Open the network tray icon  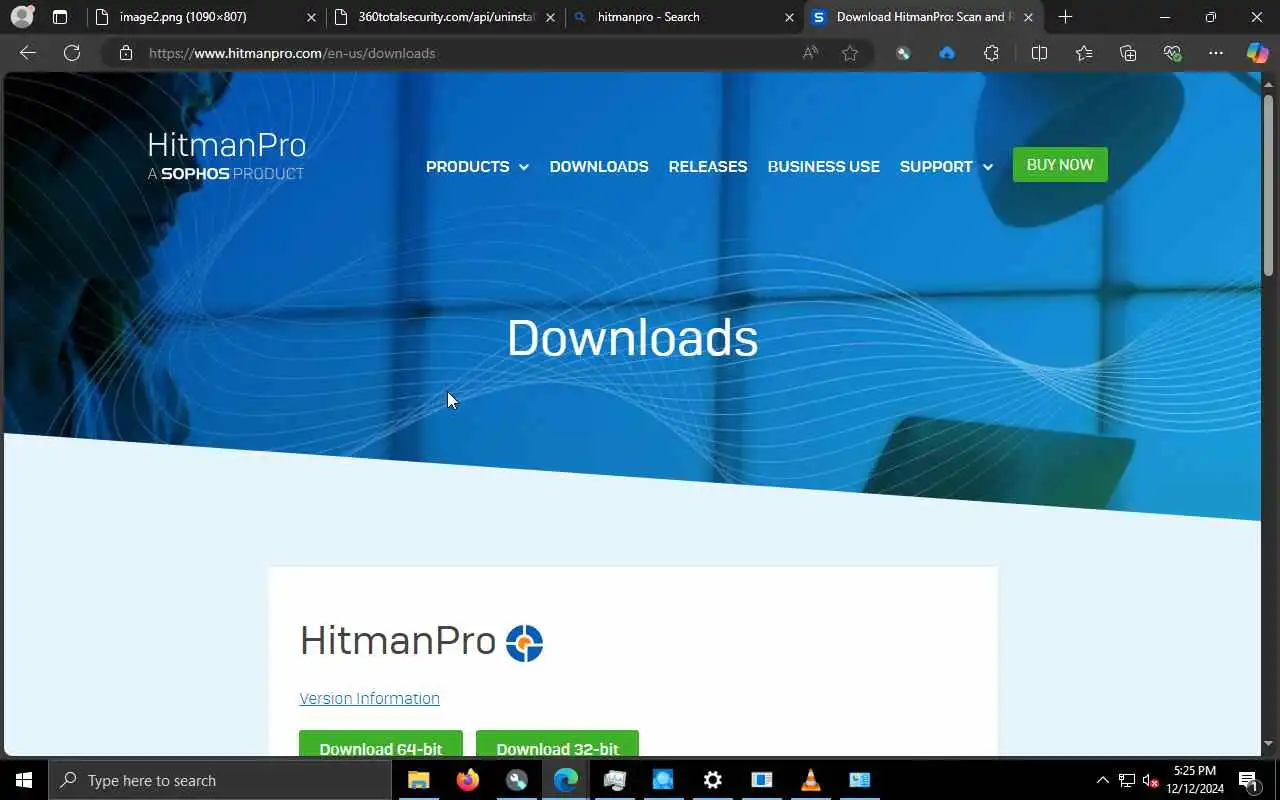pyautogui.click(x=1127, y=780)
